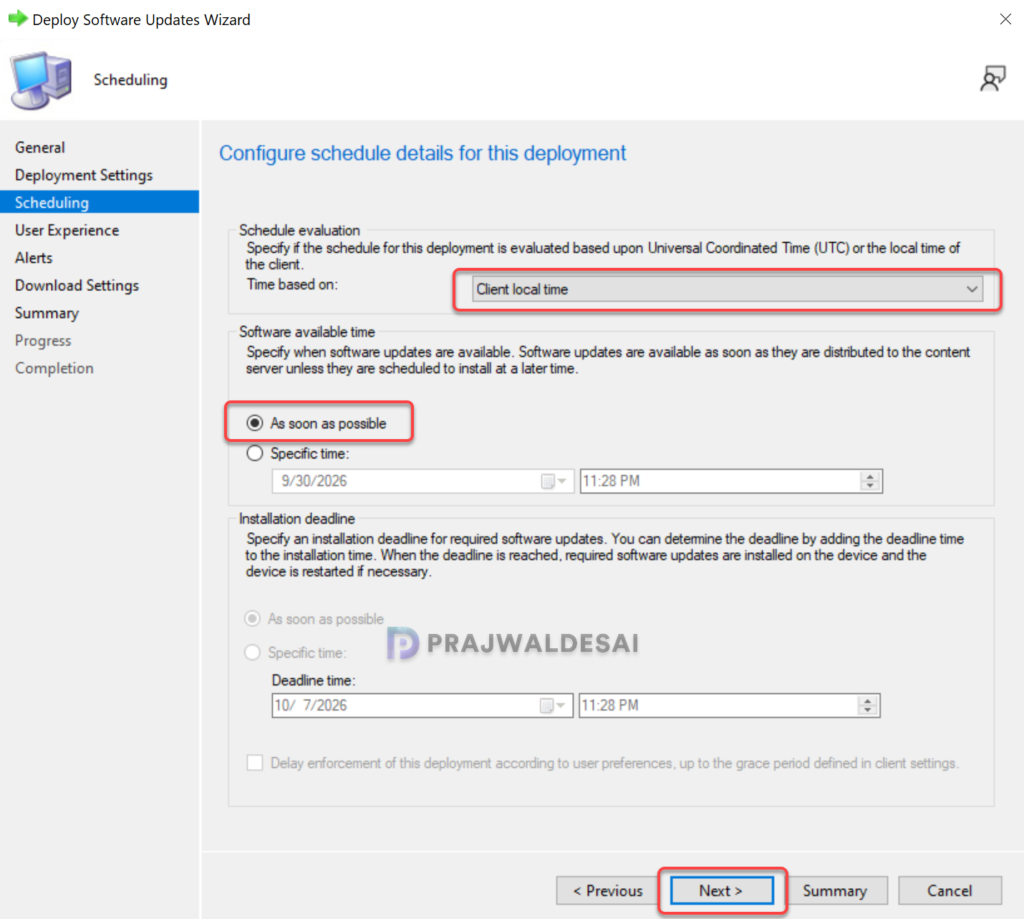
Task: Select Installation deadline Specific time radio
Action: [x=252, y=653]
